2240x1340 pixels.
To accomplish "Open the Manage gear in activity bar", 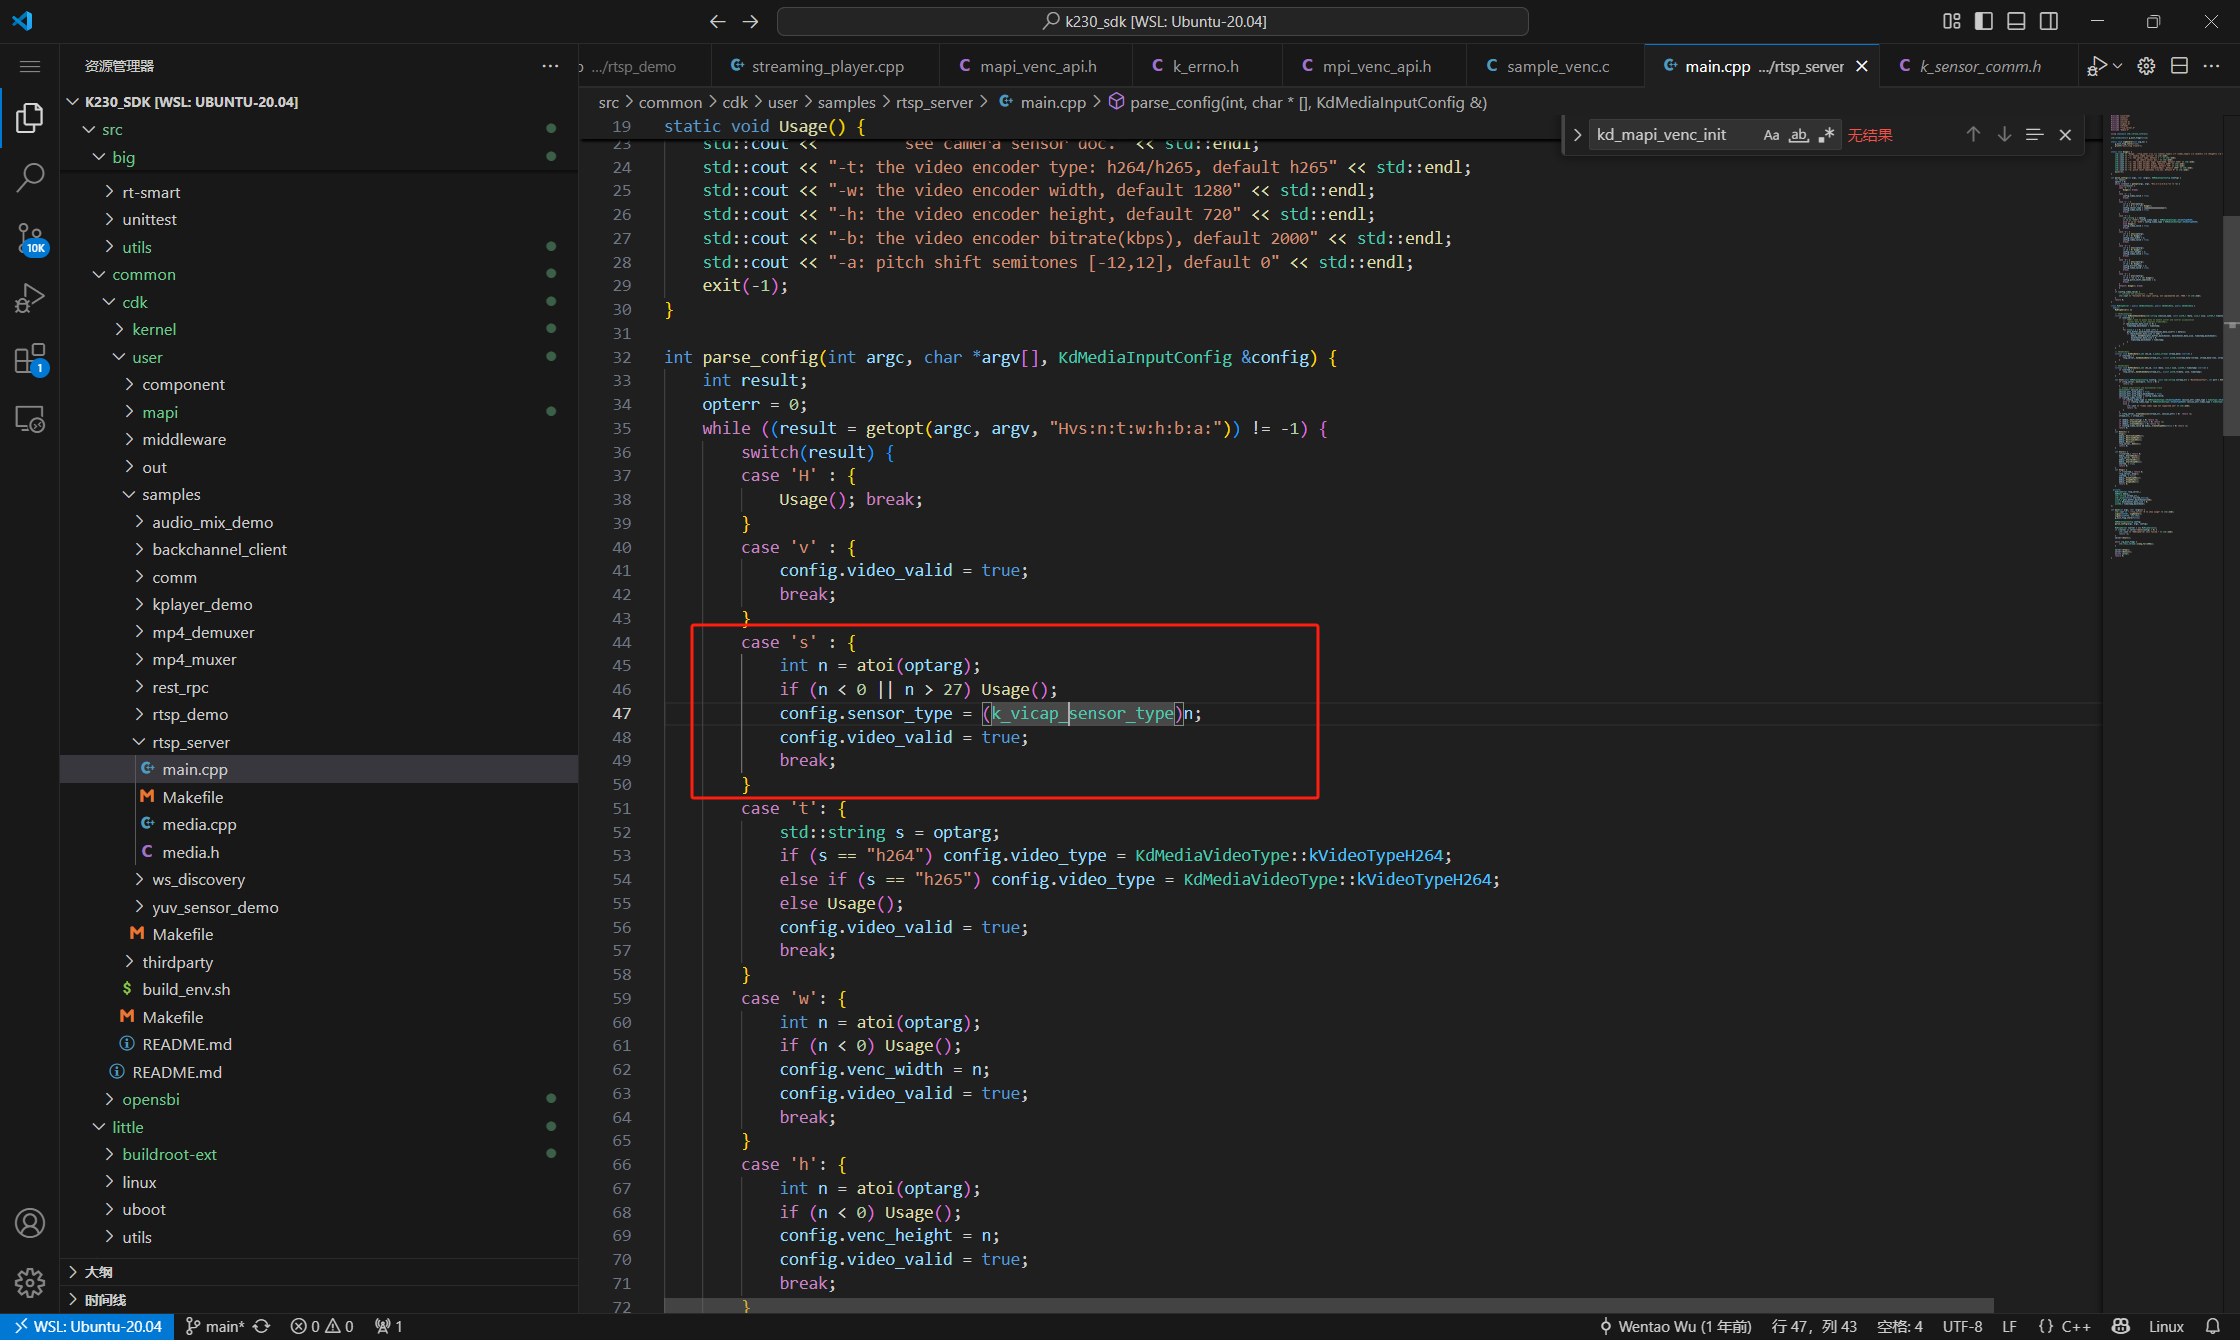I will pos(30,1282).
